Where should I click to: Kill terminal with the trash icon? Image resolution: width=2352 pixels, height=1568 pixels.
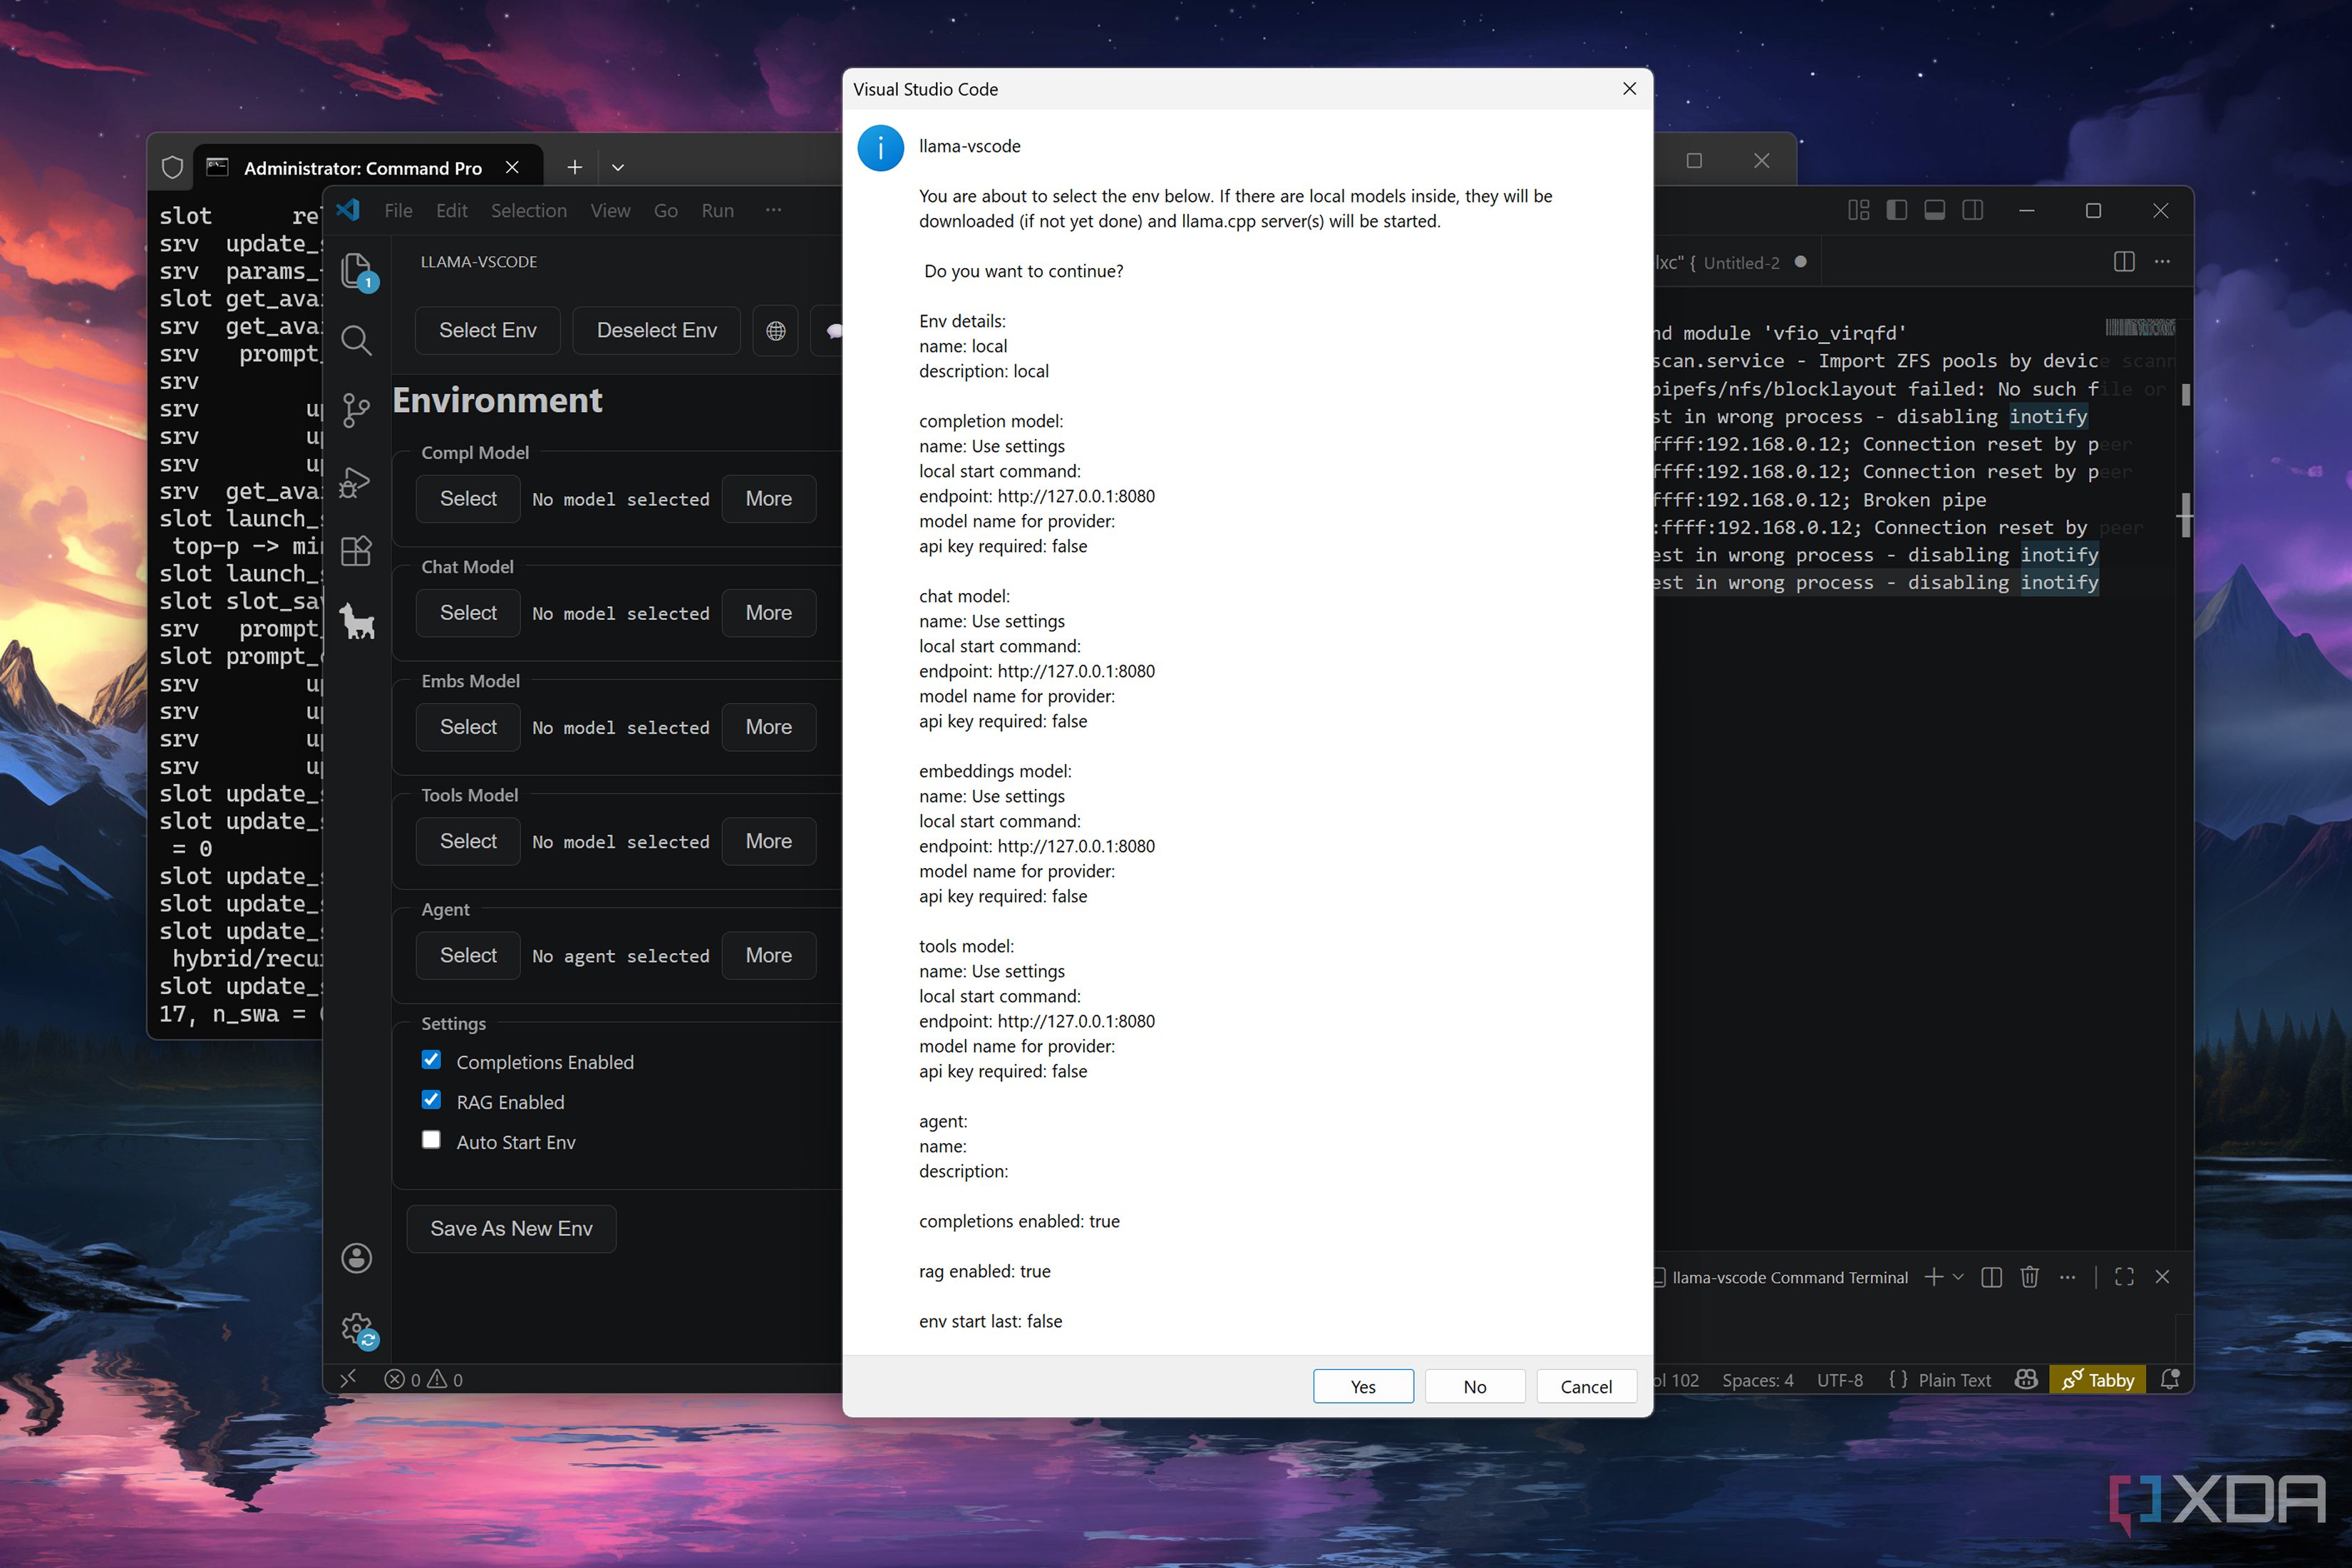[x=2029, y=1277]
